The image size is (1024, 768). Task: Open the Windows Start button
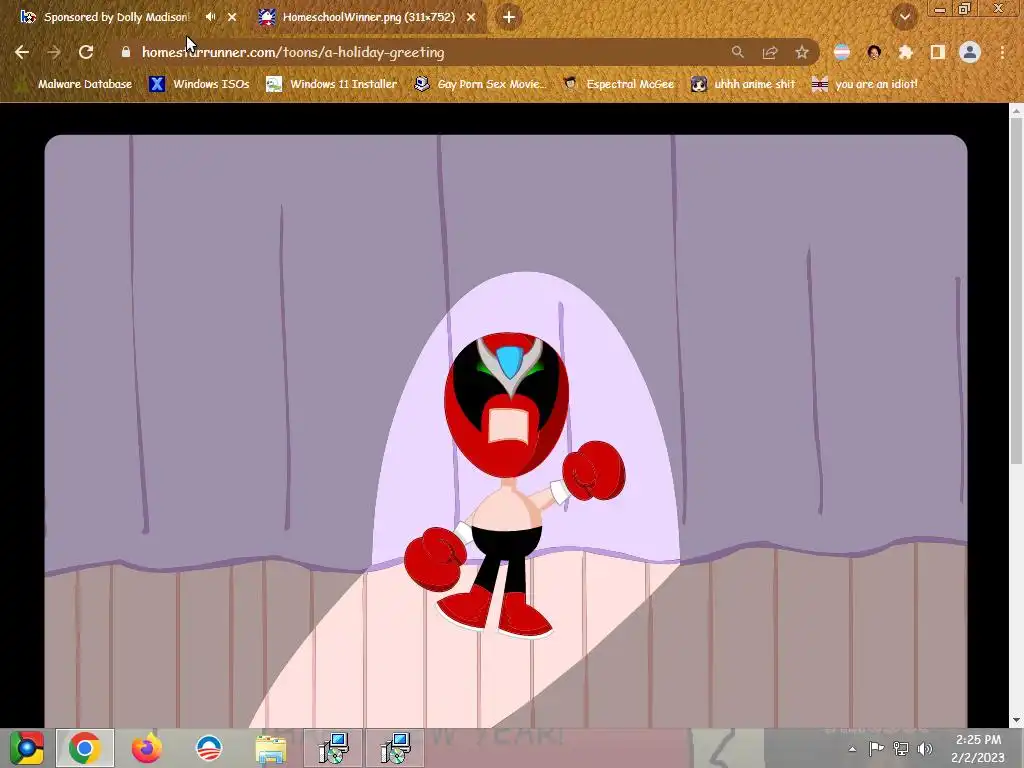(x=26, y=748)
